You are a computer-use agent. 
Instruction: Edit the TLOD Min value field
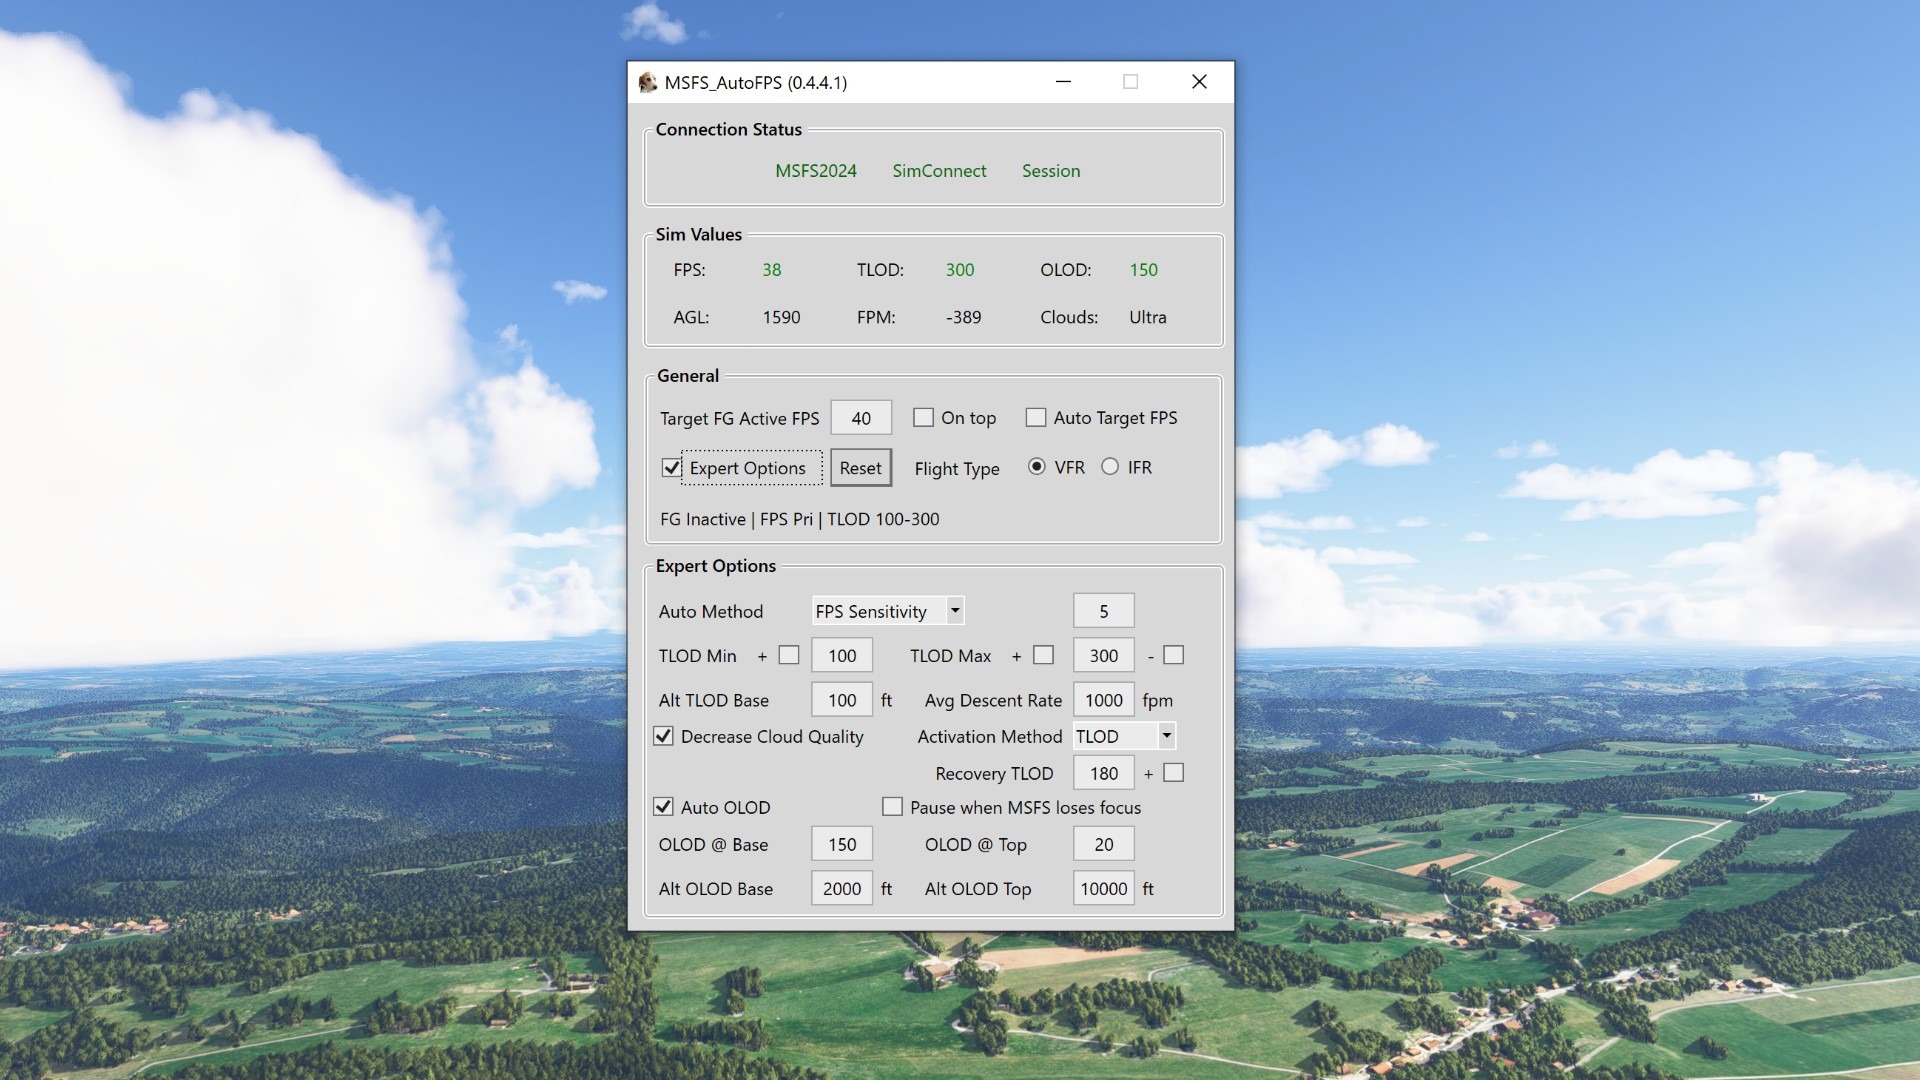[842, 655]
